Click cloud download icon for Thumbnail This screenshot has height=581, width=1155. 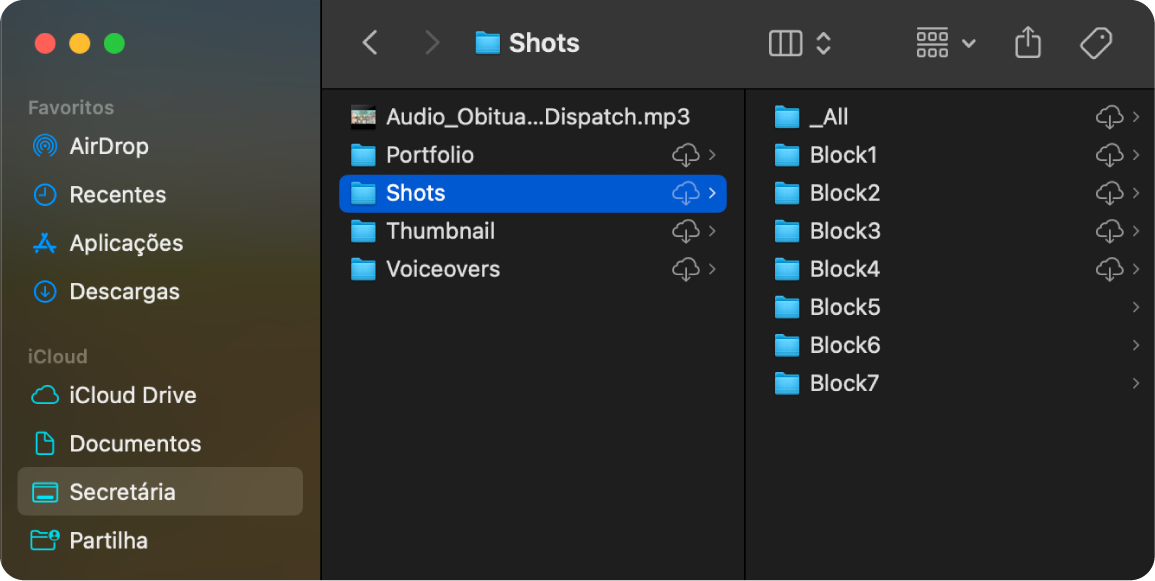[x=685, y=231]
